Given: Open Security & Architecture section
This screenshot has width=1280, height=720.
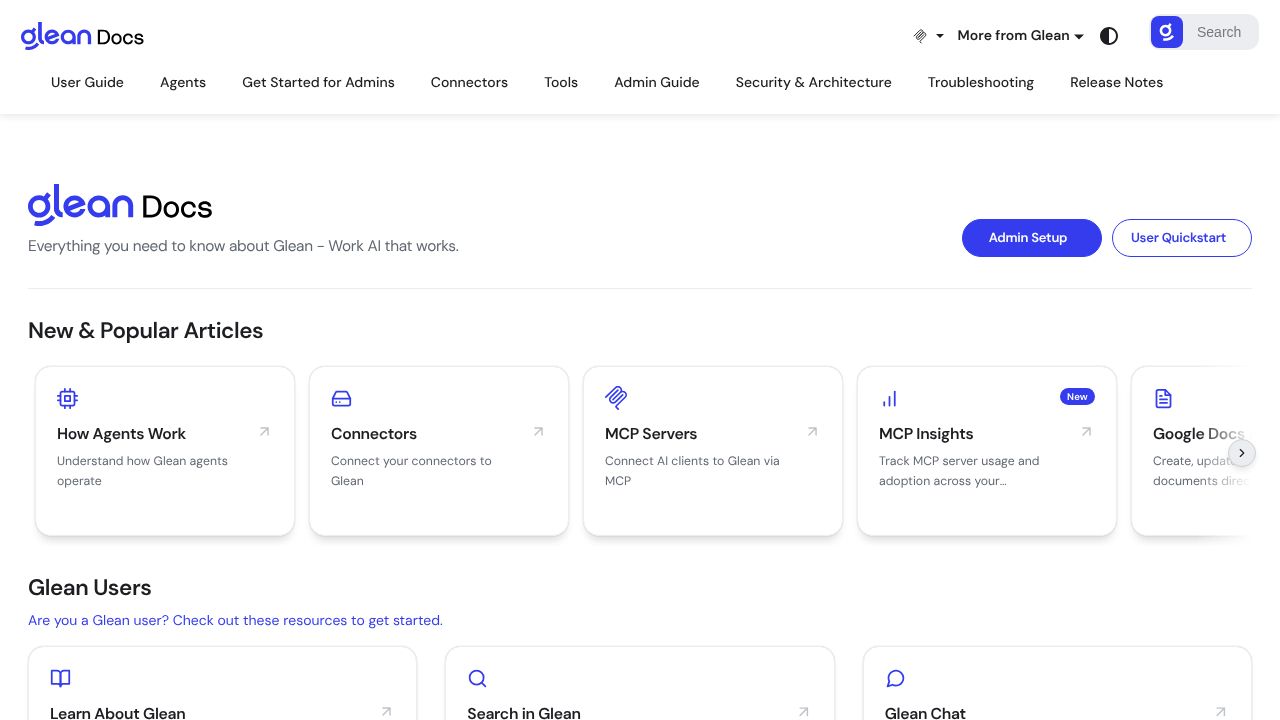Looking at the screenshot, I should (813, 82).
